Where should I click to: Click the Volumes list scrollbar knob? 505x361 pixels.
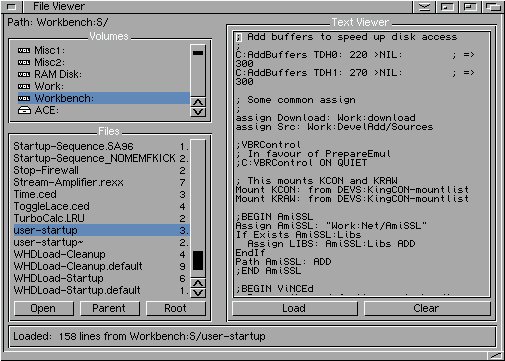point(198,53)
